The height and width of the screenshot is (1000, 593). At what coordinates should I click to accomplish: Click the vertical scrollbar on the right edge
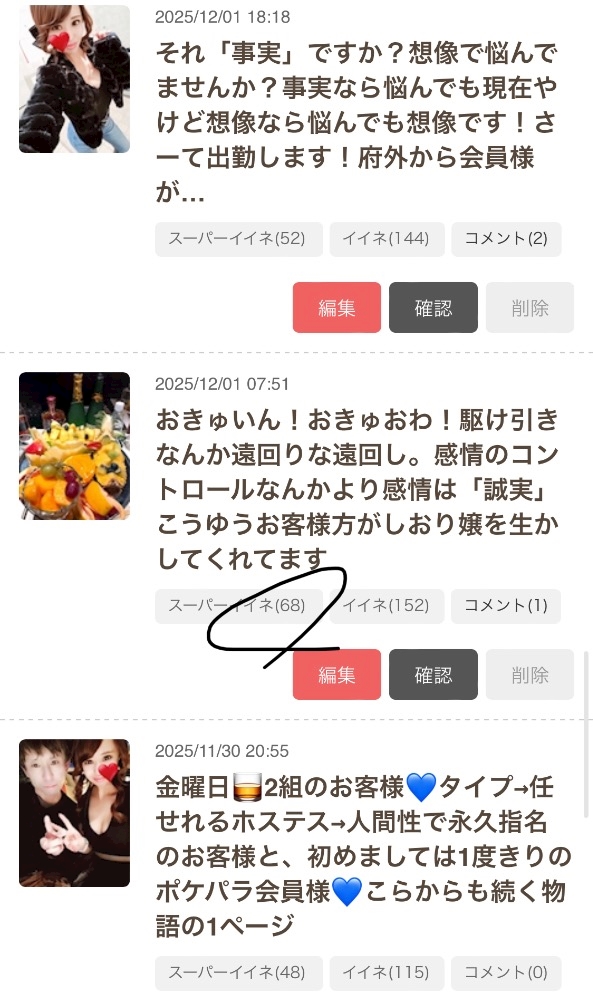[586, 733]
